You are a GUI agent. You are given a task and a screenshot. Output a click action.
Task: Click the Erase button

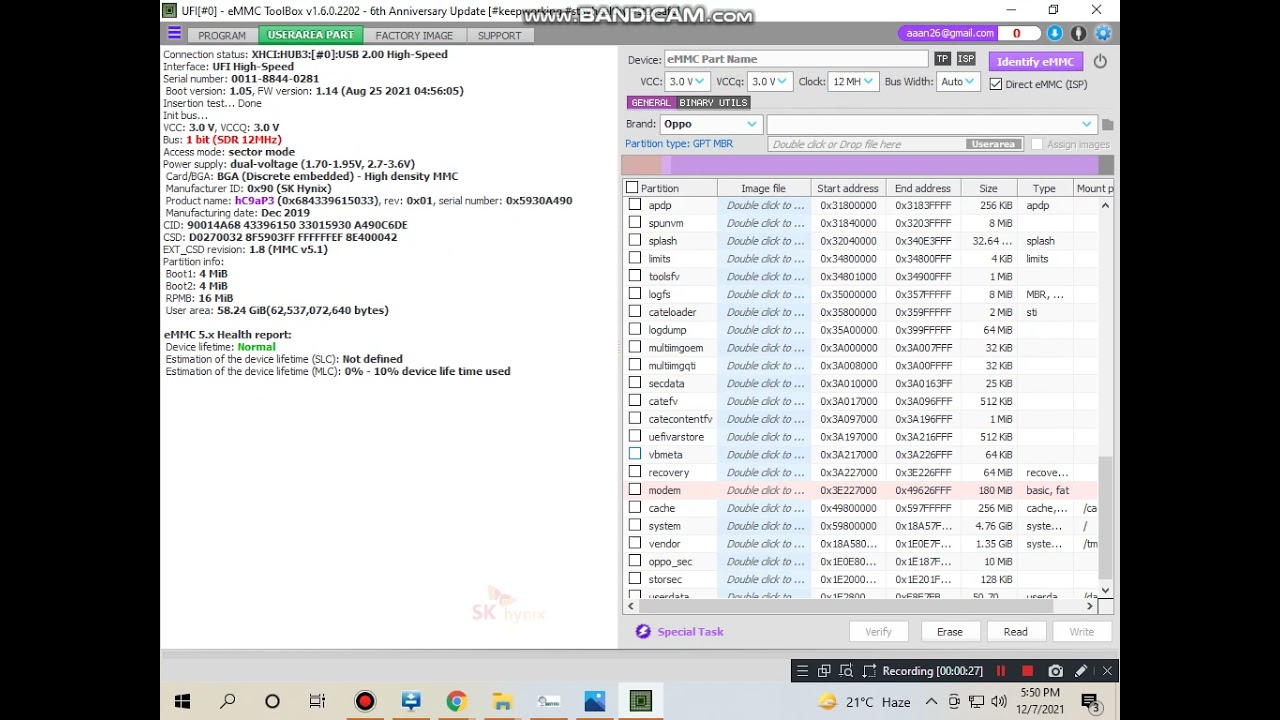click(949, 632)
